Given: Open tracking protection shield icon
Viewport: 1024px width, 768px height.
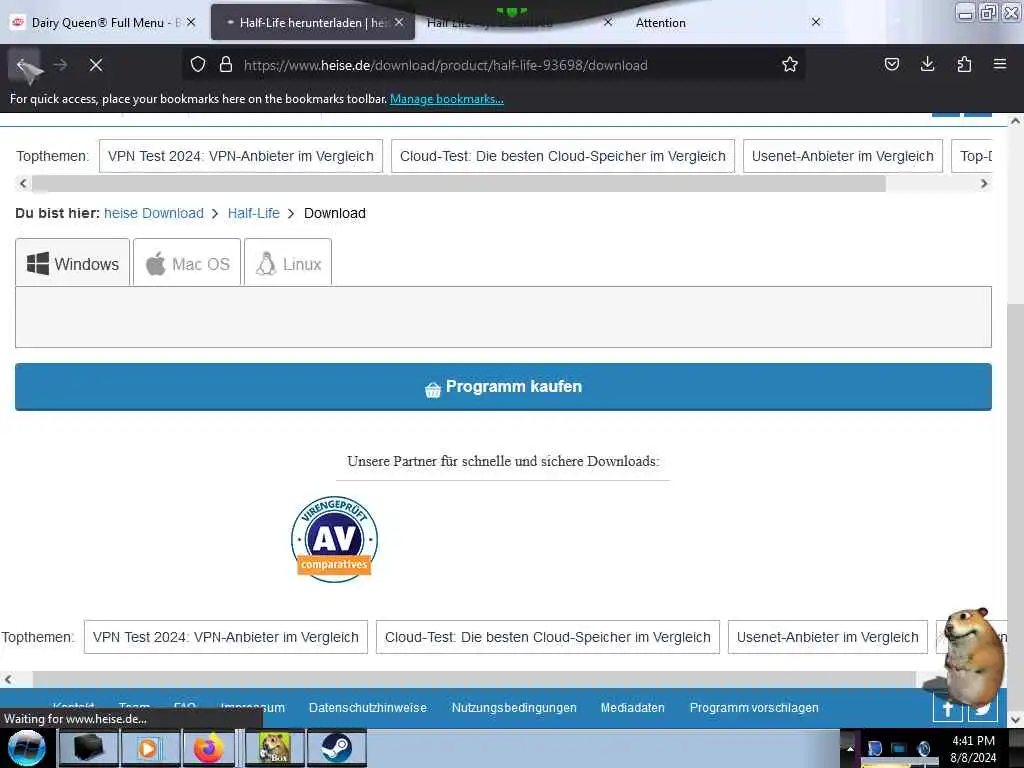Looking at the screenshot, I should (198, 65).
